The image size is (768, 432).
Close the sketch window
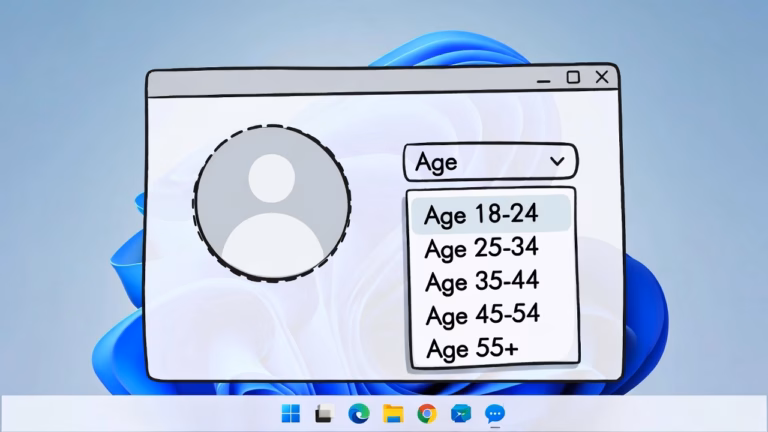point(602,77)
